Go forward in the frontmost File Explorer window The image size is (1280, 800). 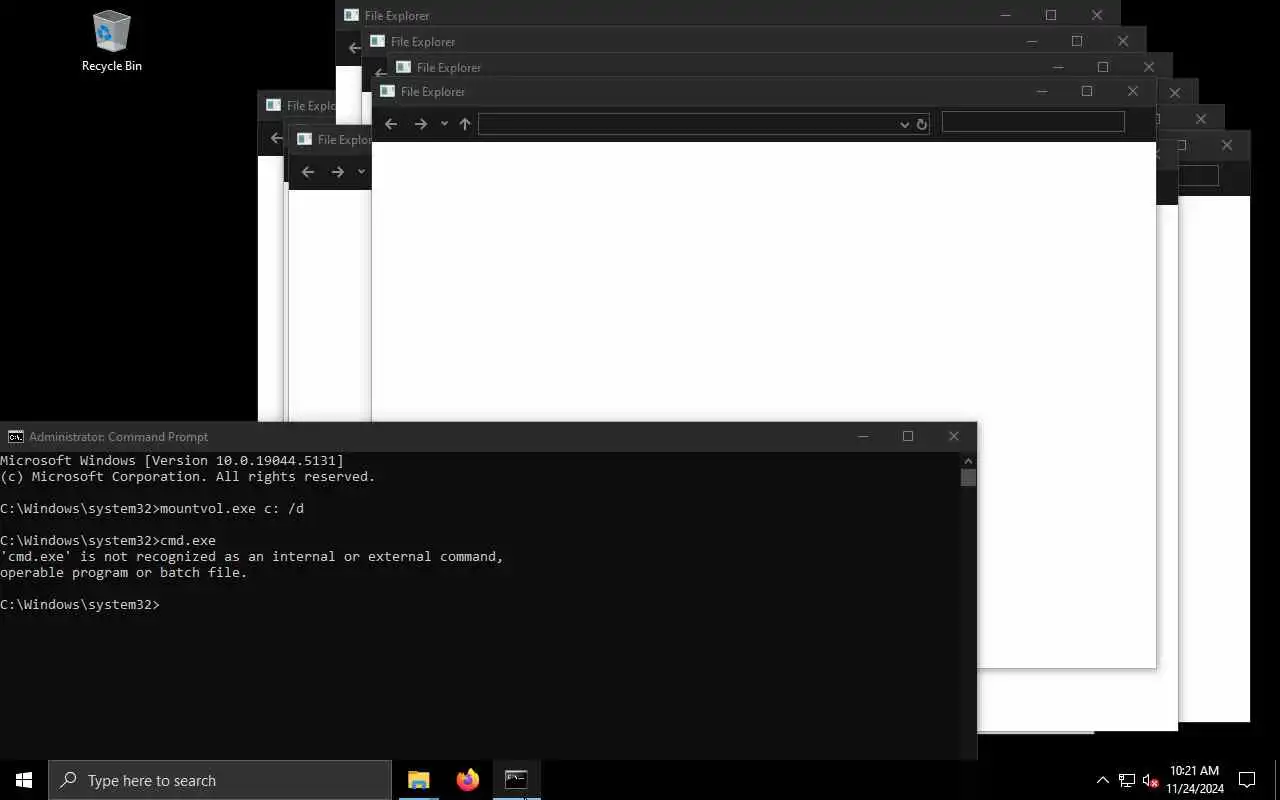click(x=421, y=124)
